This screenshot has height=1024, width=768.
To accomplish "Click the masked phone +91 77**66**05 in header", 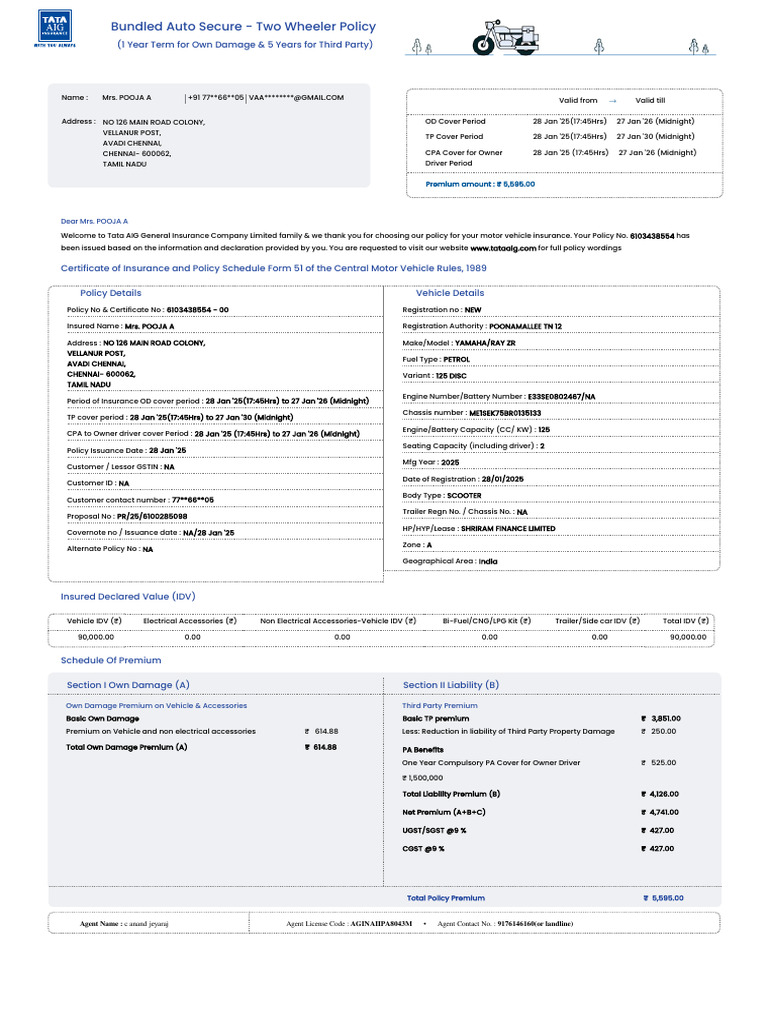I will tap(216, 98).
